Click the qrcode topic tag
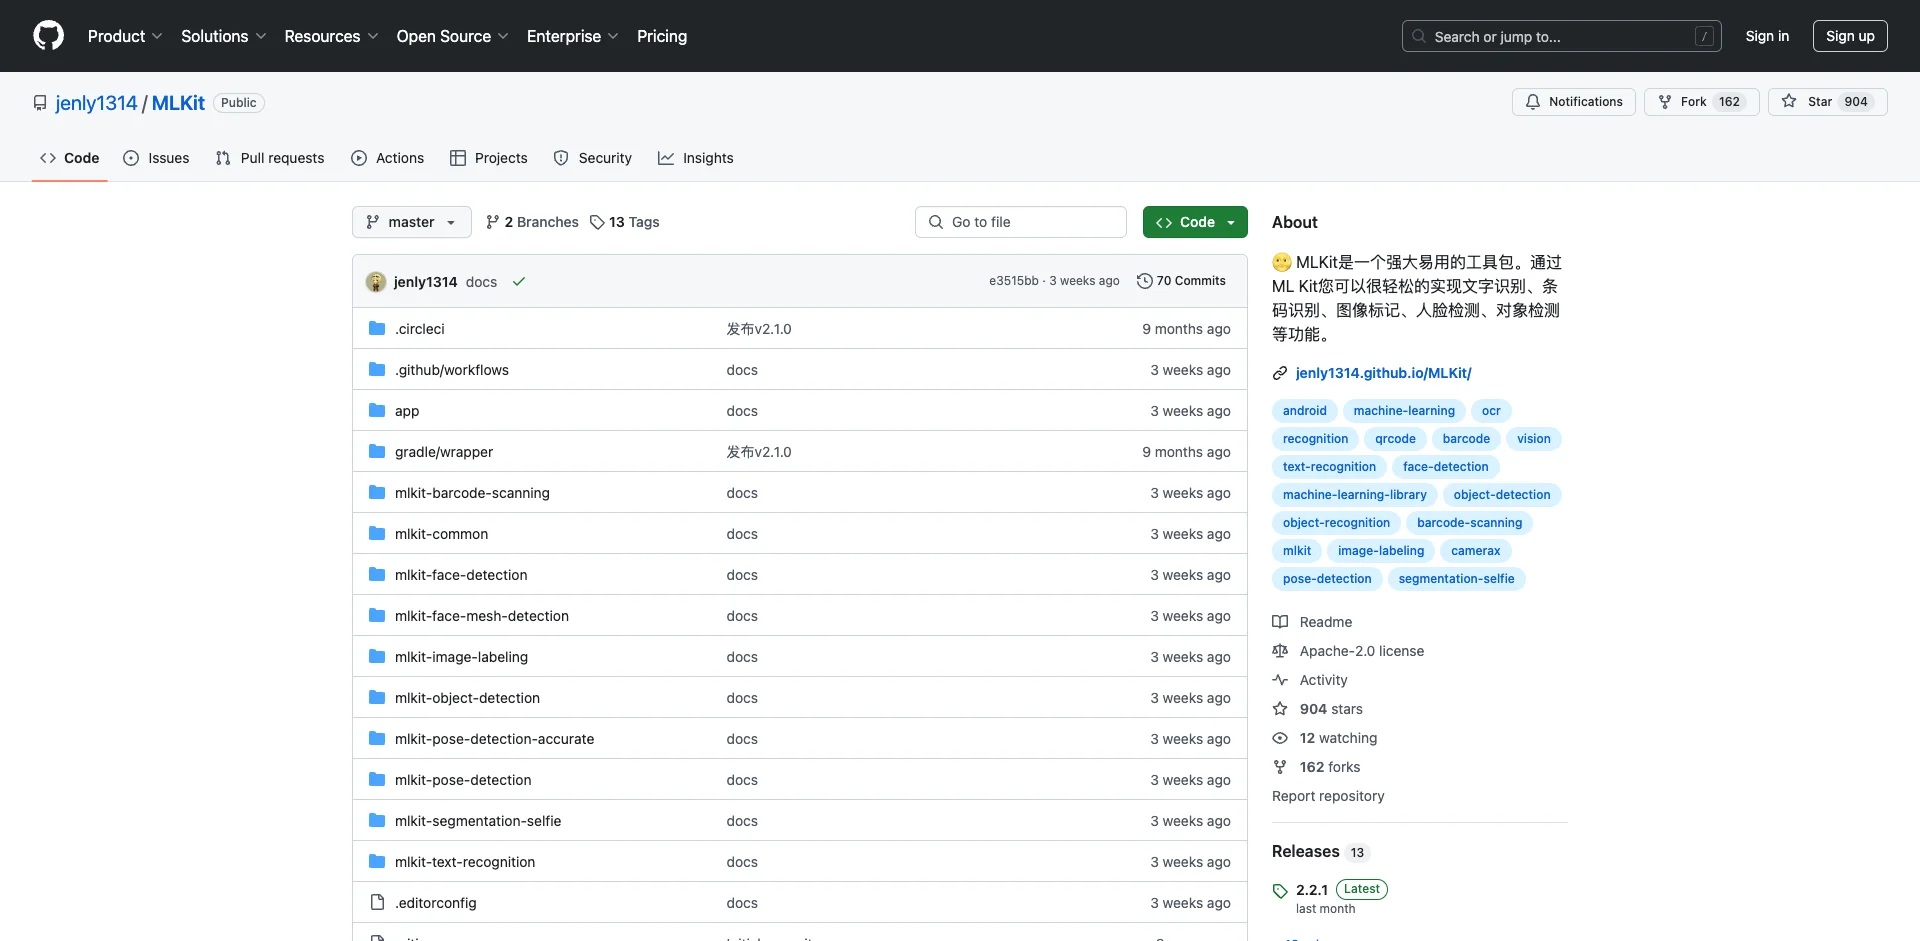 (1395, 439)
